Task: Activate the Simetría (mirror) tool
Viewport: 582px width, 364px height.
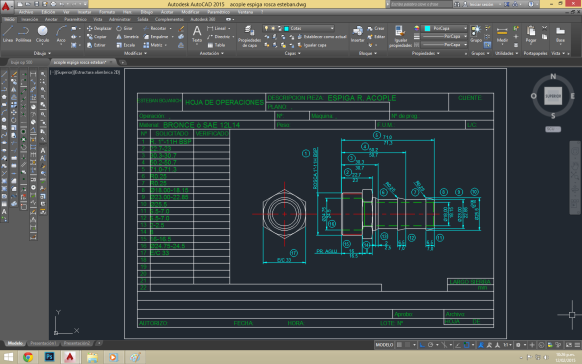Action: (x=127, y=37)
